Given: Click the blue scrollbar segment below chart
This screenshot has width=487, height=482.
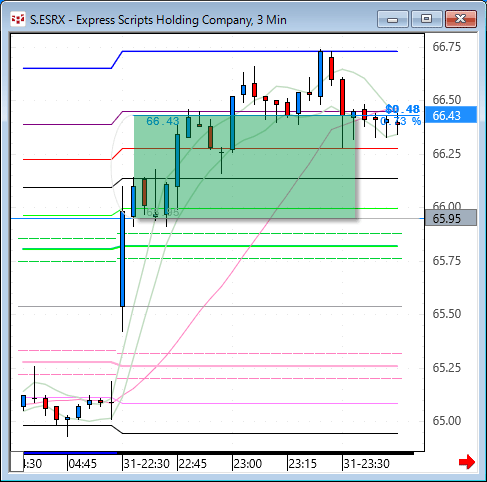Looking at the screenshot, I should coord(70,453).
